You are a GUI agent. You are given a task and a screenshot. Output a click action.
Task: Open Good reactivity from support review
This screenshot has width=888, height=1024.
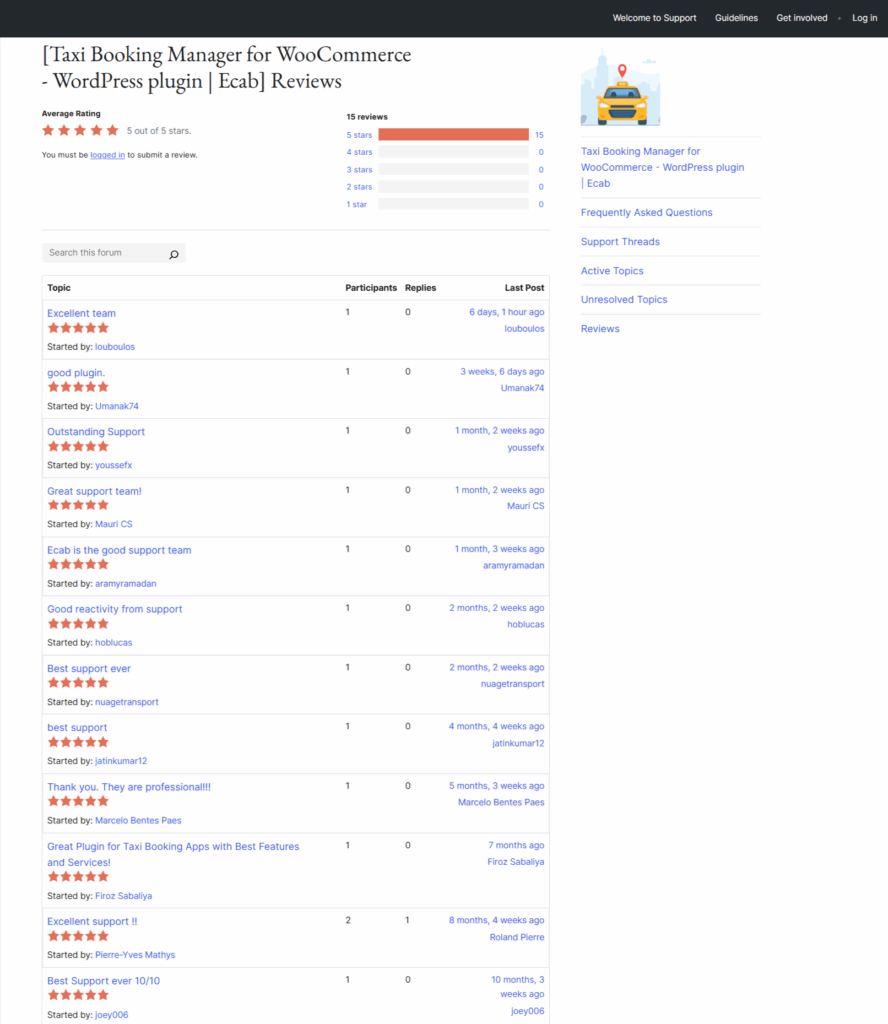tap(114, 609)
